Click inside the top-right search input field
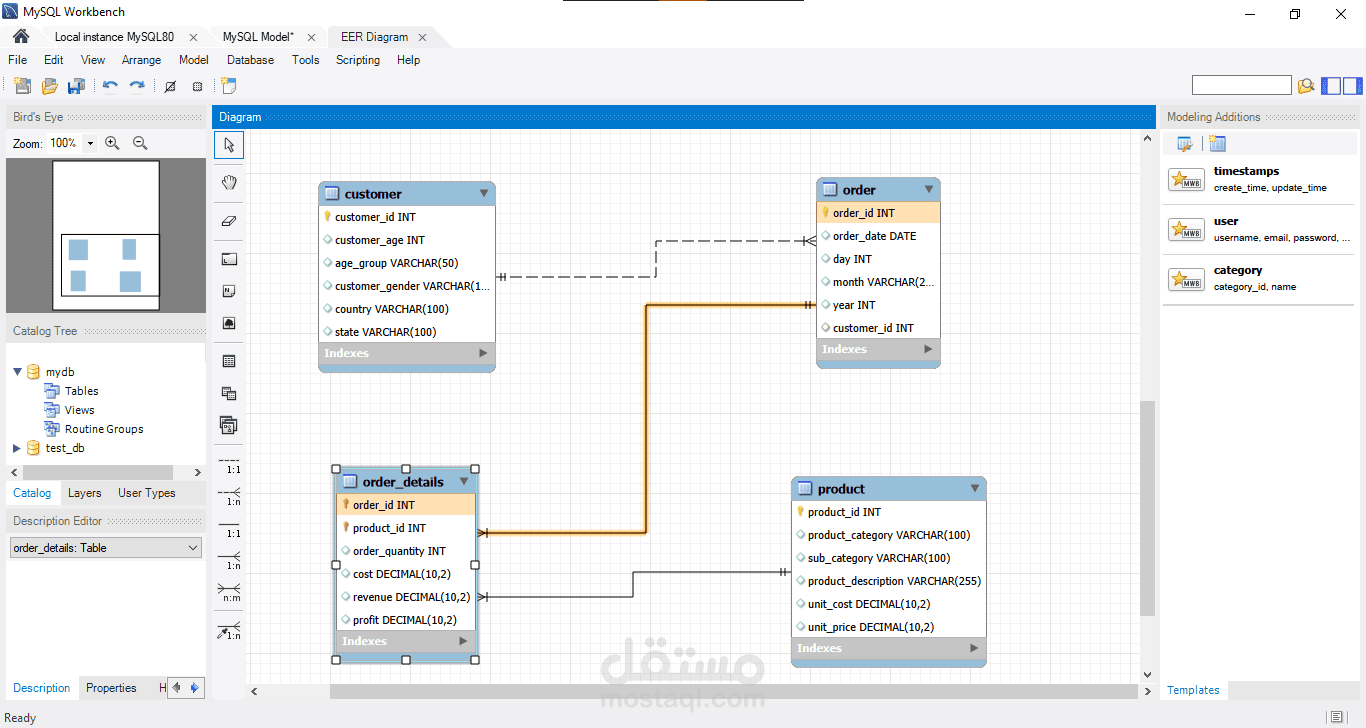The width and height of the screenshot is (1366, 728). point(1240,85)
